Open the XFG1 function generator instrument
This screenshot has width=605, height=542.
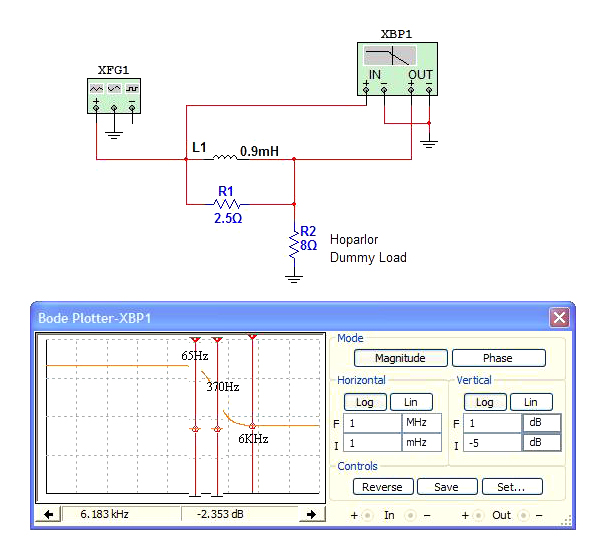point(113,95)
